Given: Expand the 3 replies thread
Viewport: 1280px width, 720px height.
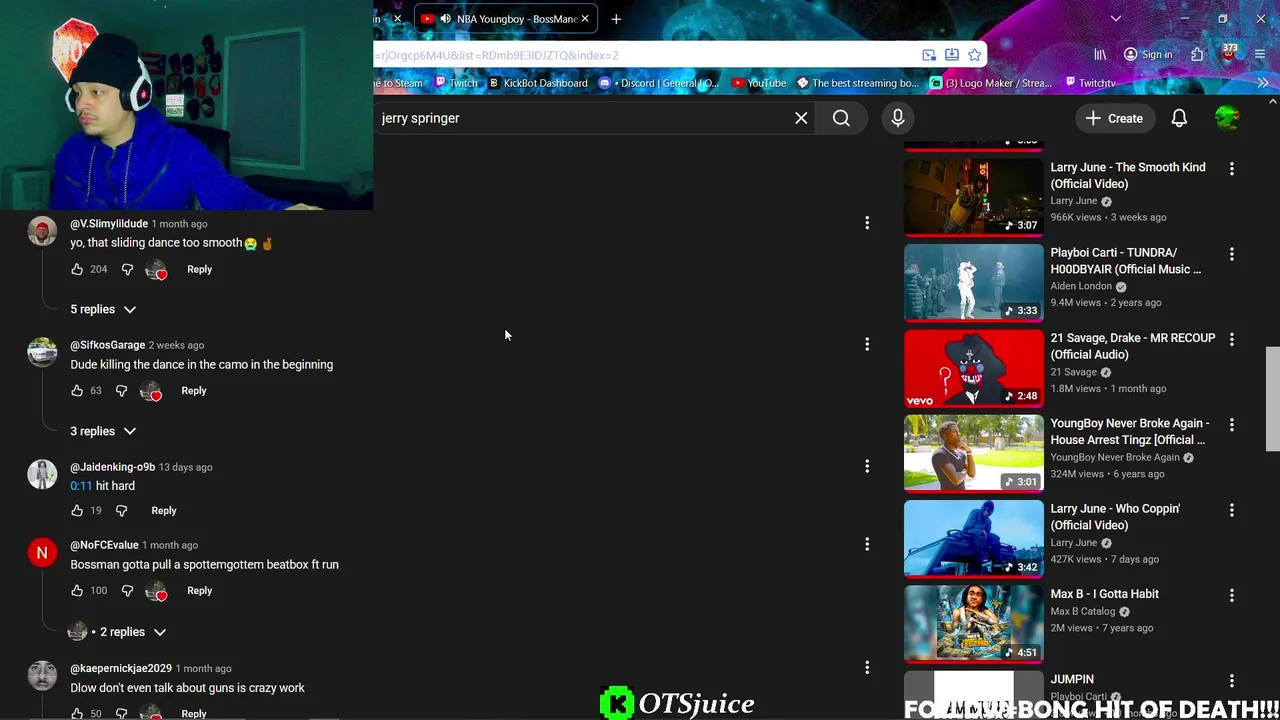Looking at the screenshot, I should tap(102, 431).
